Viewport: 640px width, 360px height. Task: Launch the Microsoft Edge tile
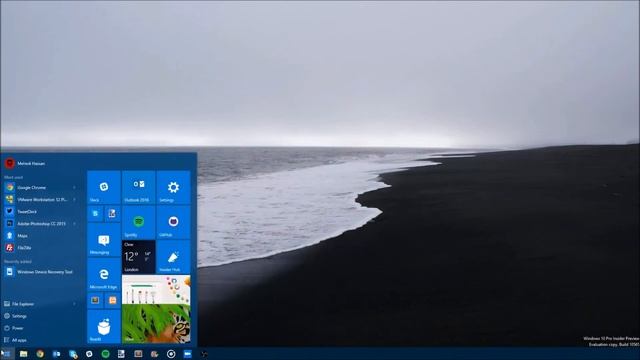click(x=104, y=275)
